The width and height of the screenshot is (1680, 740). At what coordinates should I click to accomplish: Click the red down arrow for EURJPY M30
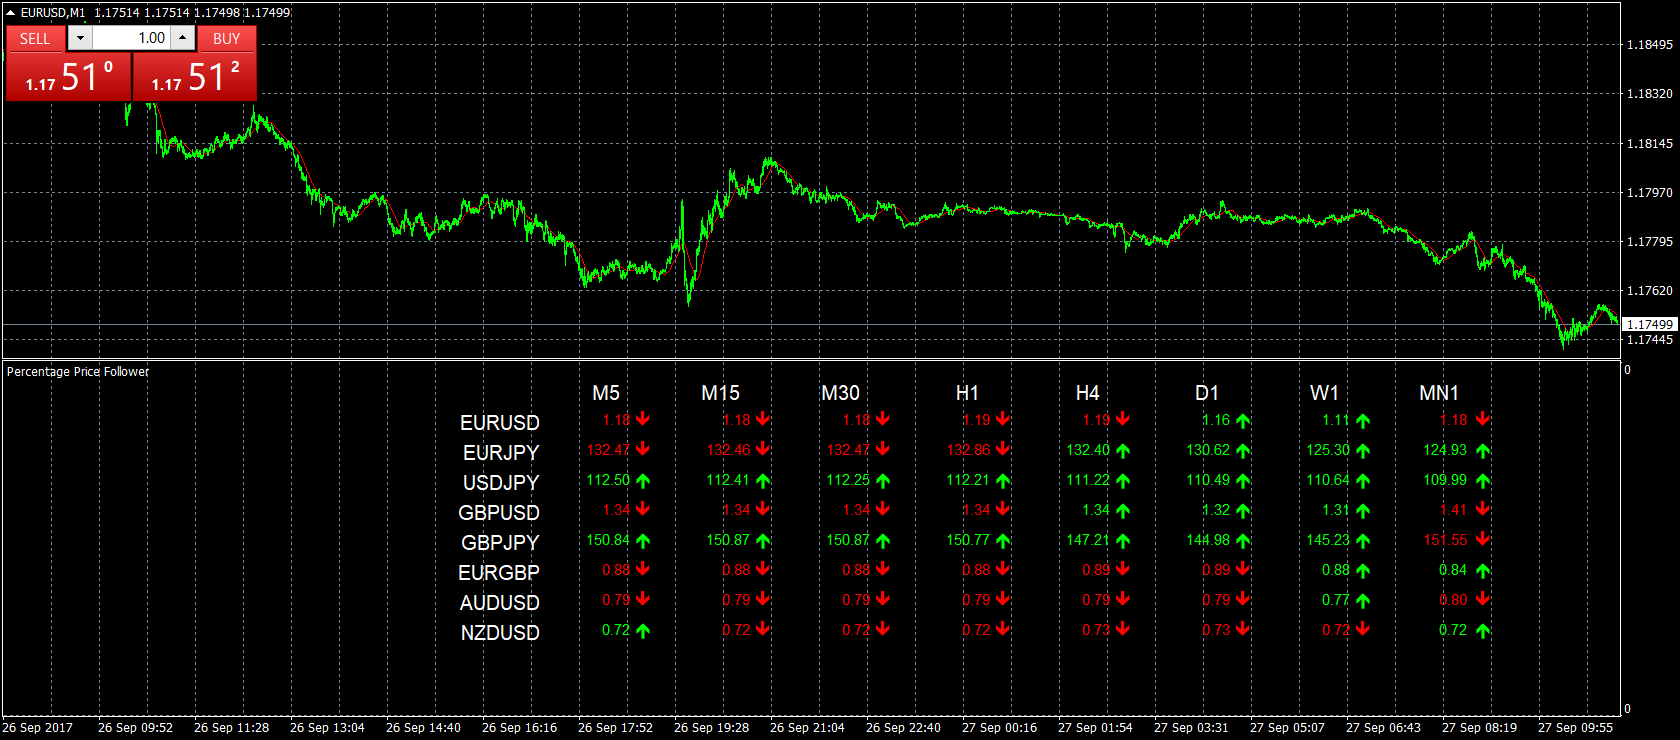coord(883,450)
